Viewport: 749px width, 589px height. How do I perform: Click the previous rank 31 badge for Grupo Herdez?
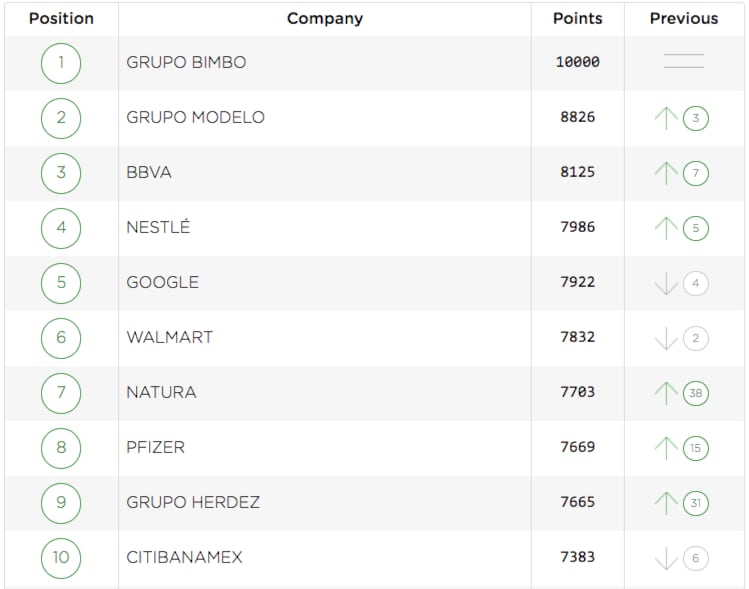696,503
